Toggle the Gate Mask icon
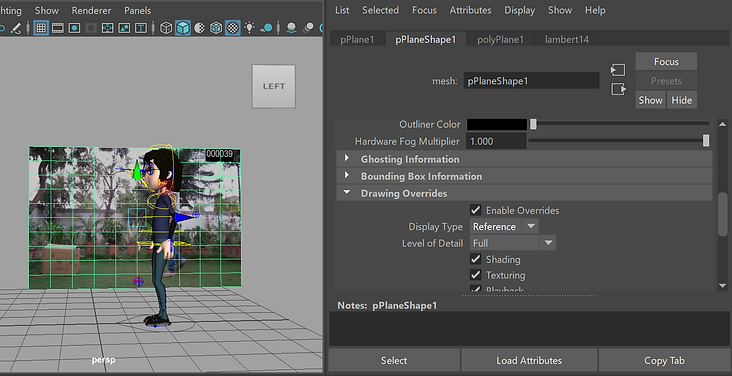 [91, 28]
